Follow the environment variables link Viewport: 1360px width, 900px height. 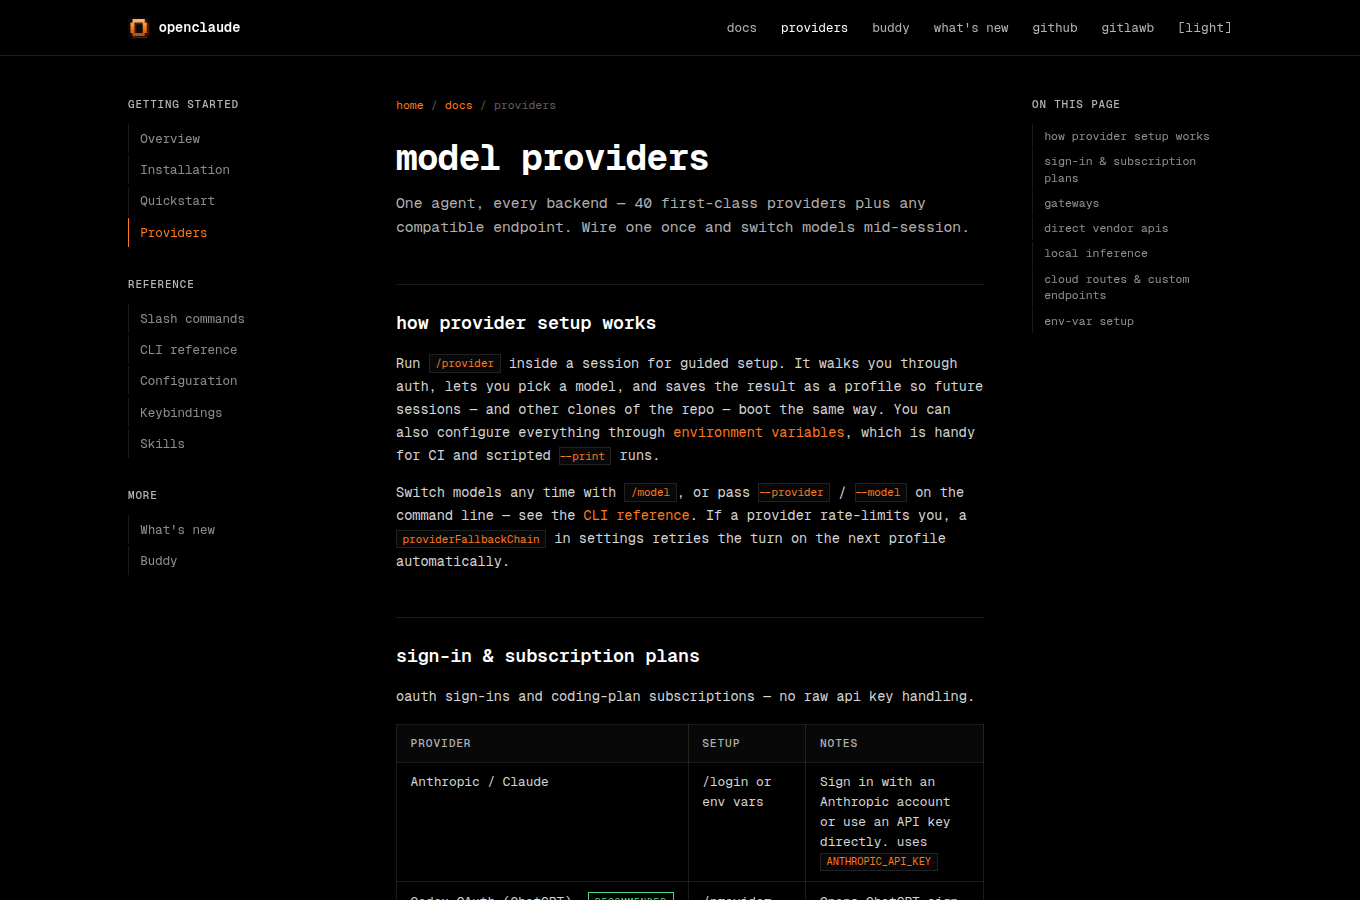click(x=759, y=433)
